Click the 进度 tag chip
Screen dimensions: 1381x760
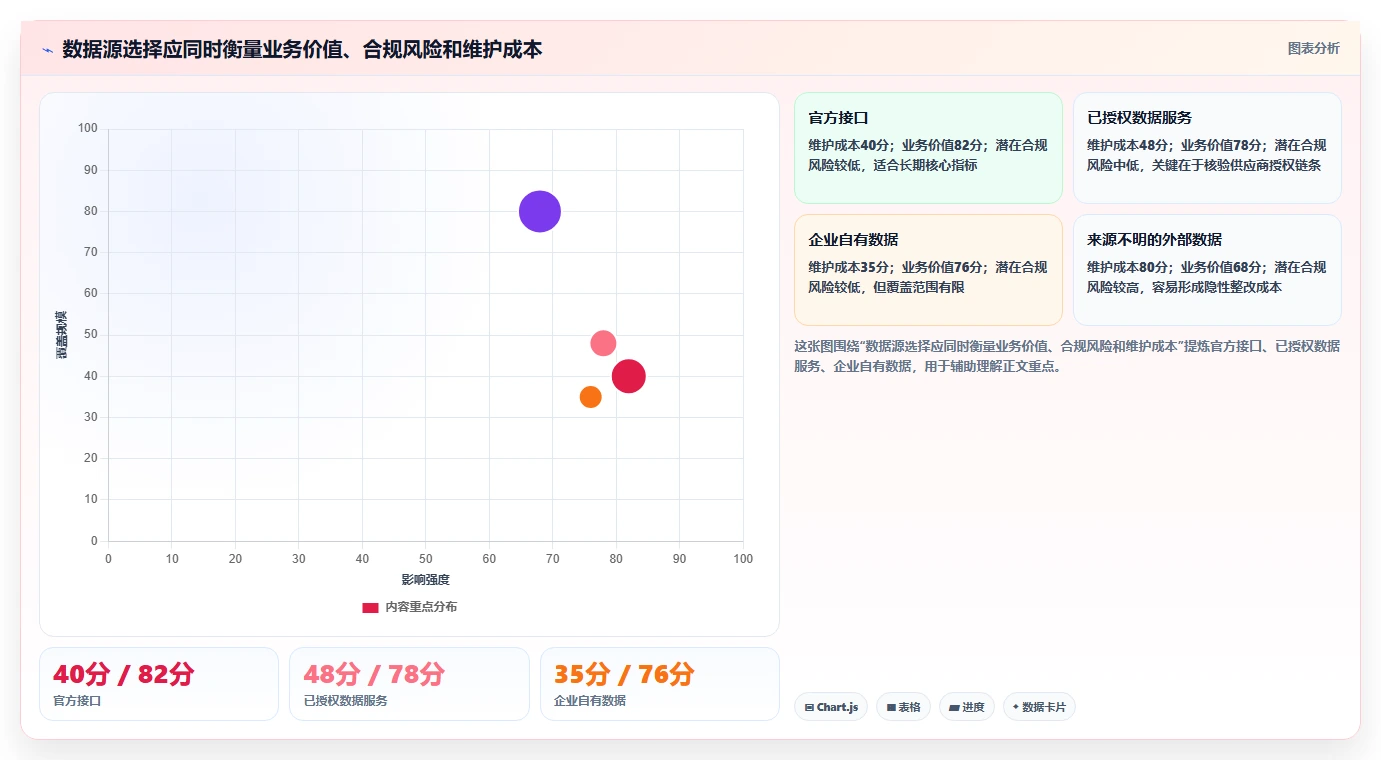(x=967, y=707)
